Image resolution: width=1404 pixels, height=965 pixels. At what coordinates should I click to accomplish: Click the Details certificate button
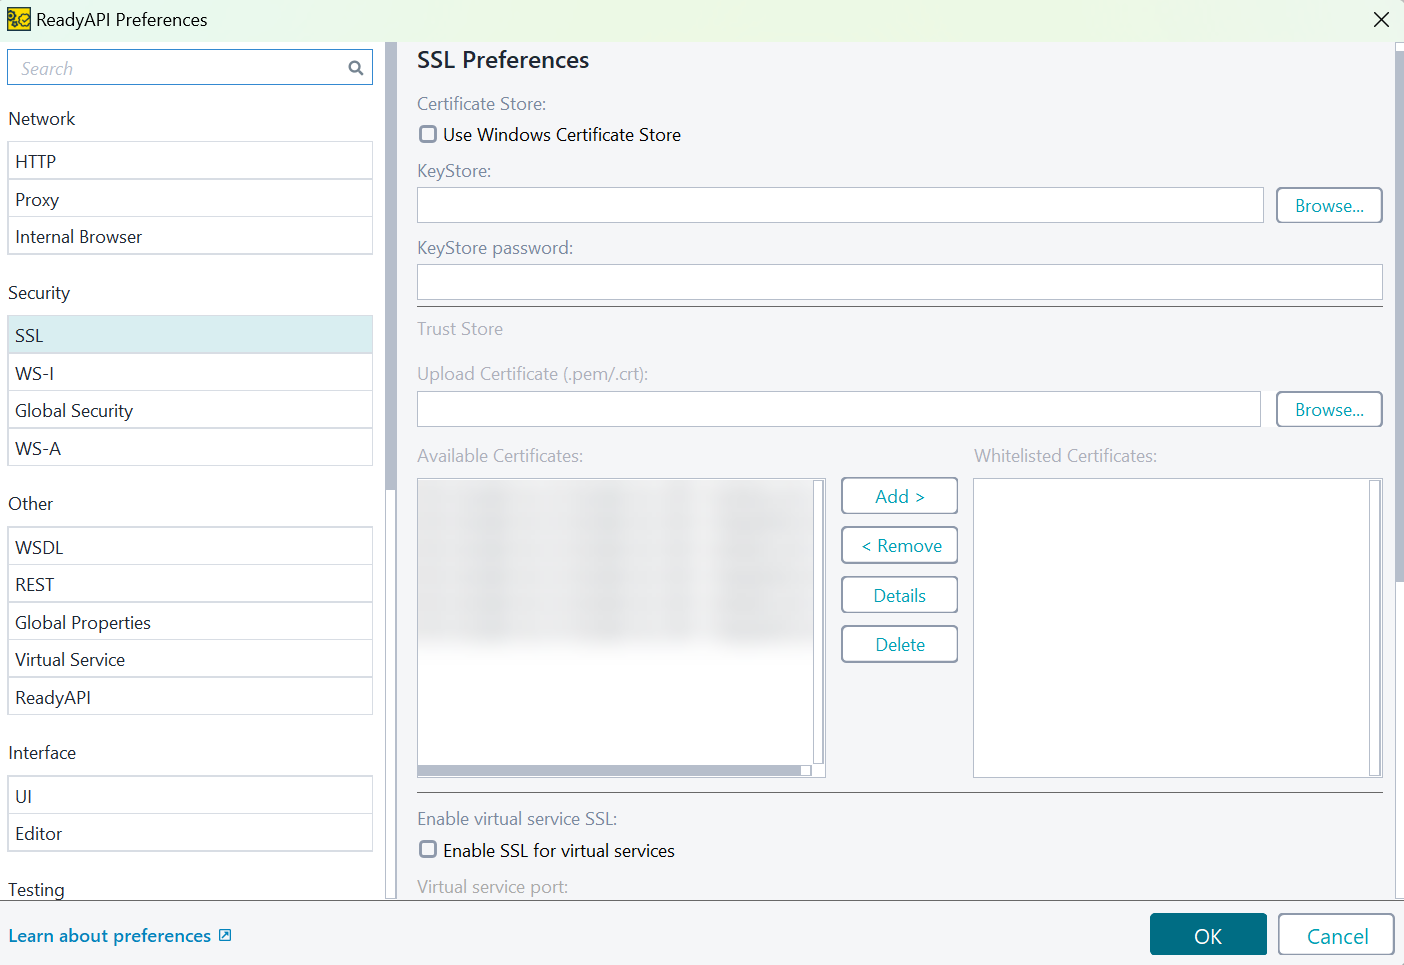click(899, 596)
